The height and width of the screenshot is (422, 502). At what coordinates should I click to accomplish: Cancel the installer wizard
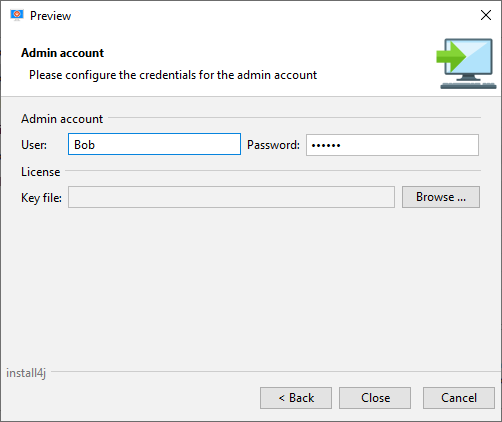pos(459,398)
